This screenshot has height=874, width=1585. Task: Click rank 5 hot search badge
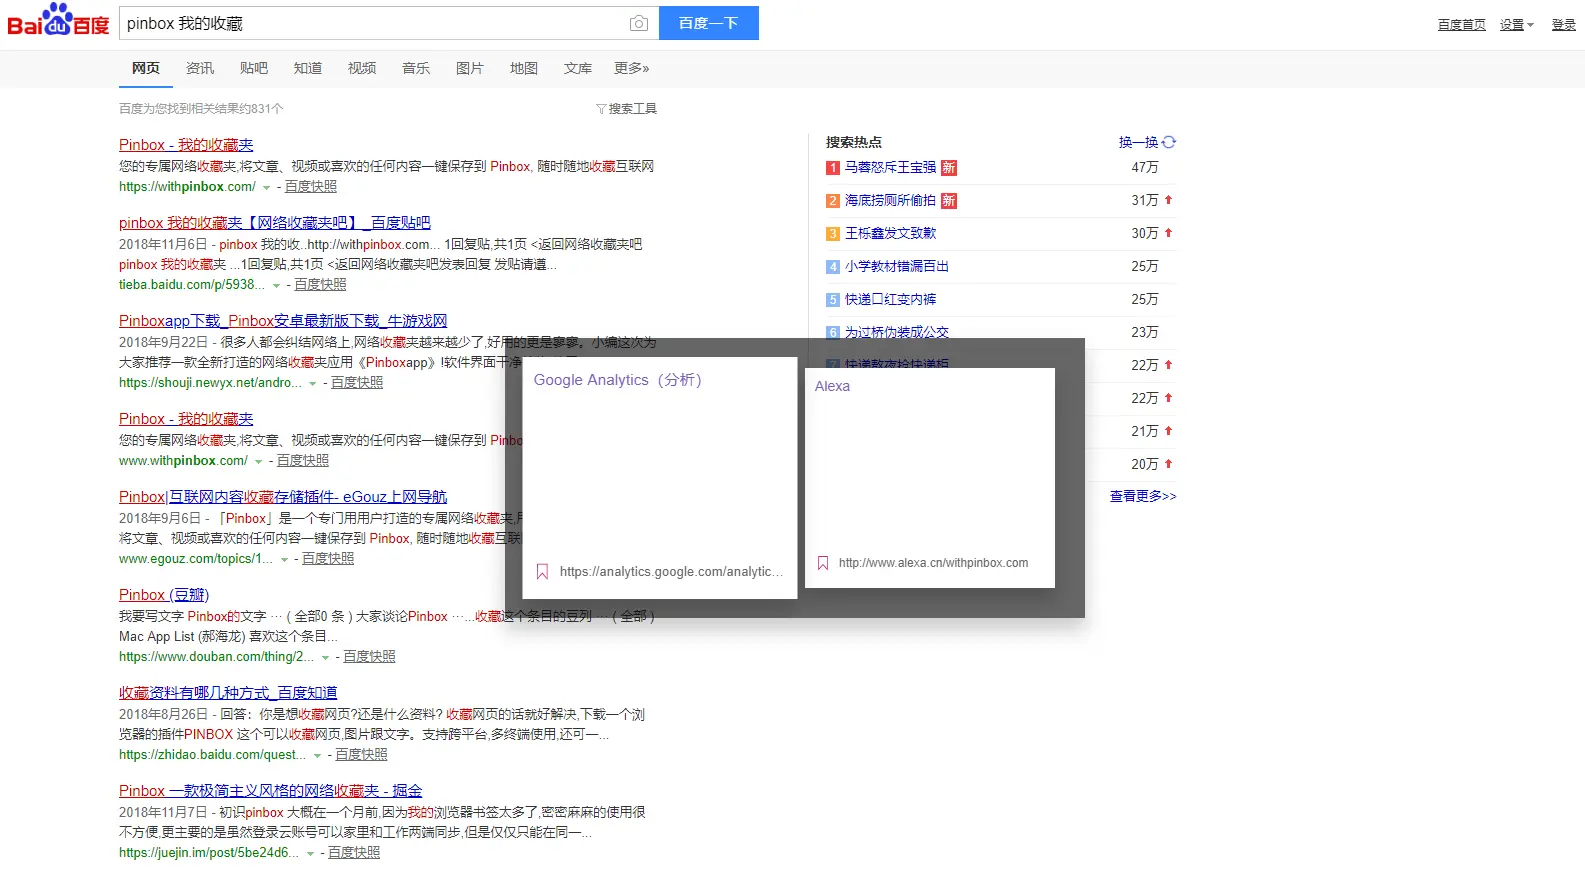(x=833, y=300)
